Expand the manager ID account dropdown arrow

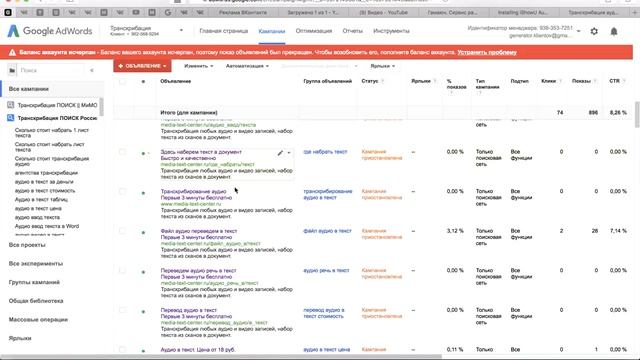pos(578,31)
